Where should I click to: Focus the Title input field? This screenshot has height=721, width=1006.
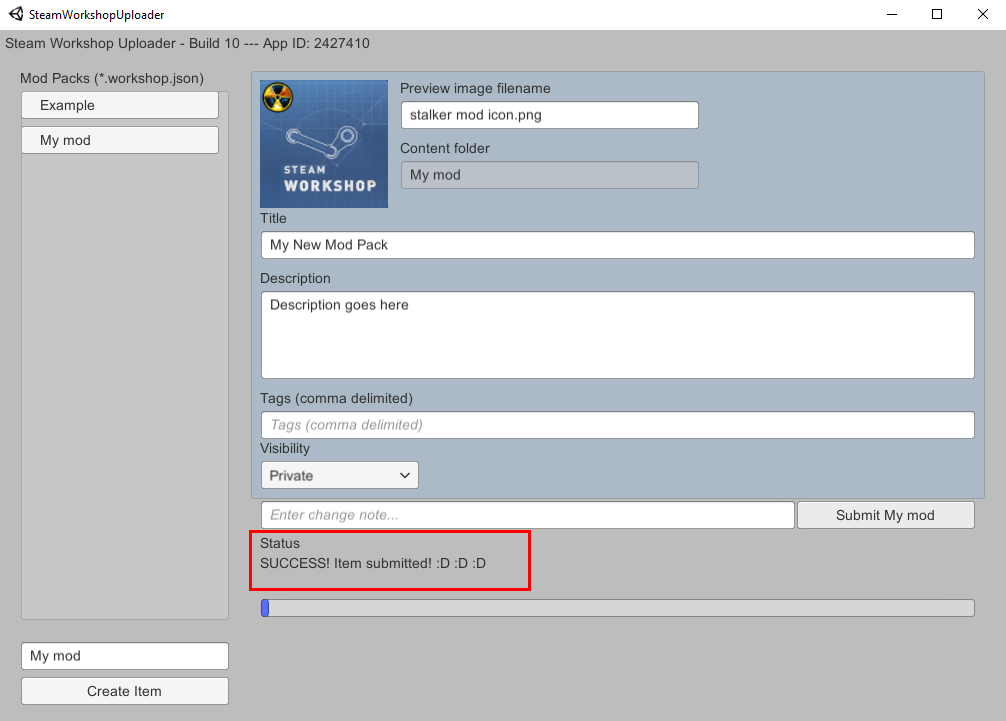[618, 245]
